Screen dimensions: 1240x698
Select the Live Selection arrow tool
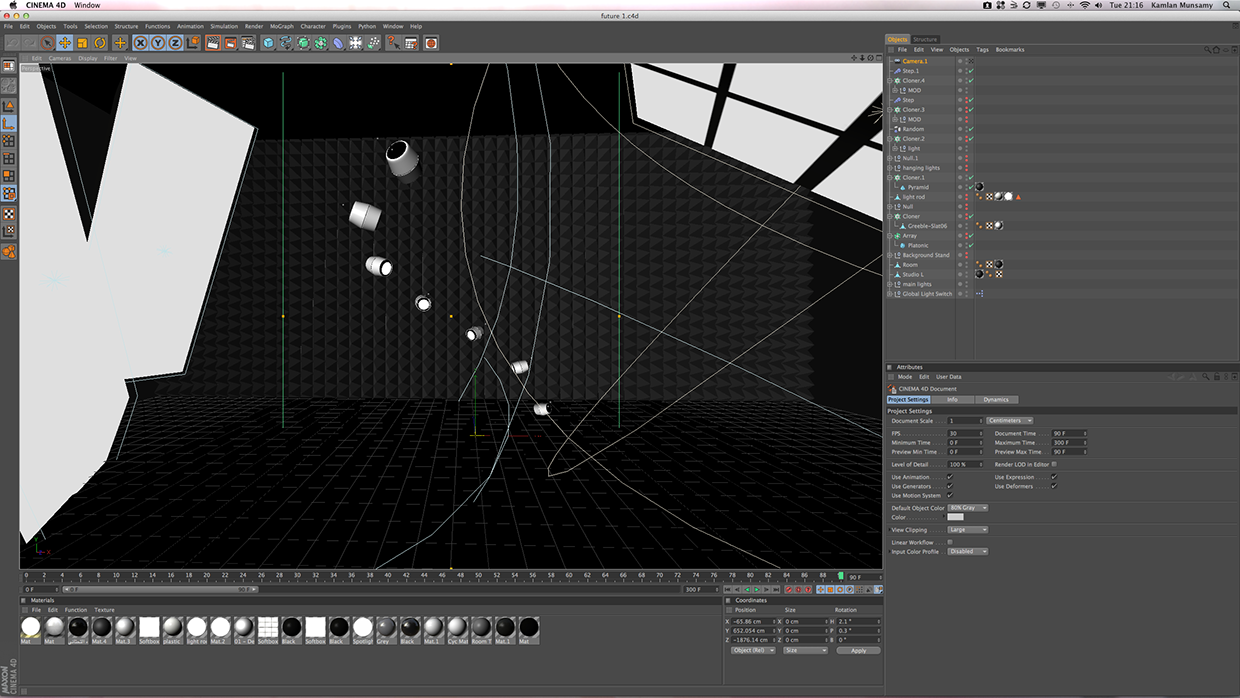(47, 43)
